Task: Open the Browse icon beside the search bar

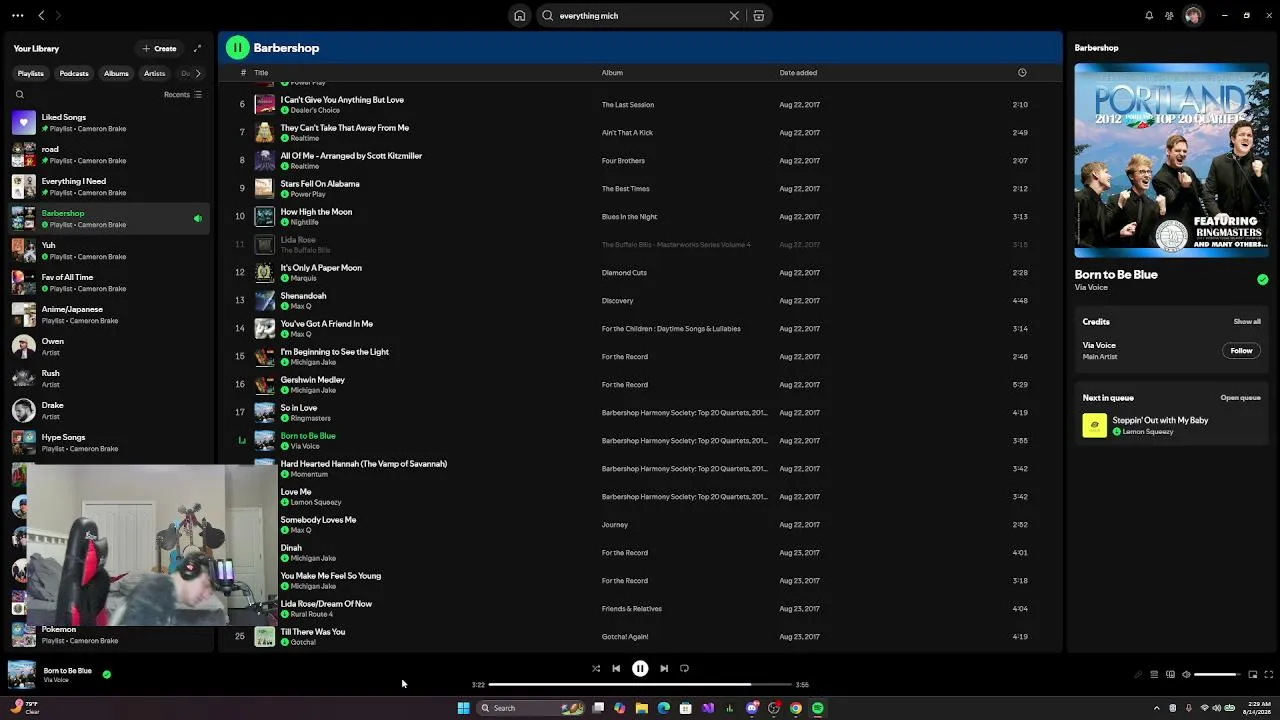Action: tap(759, 15)
